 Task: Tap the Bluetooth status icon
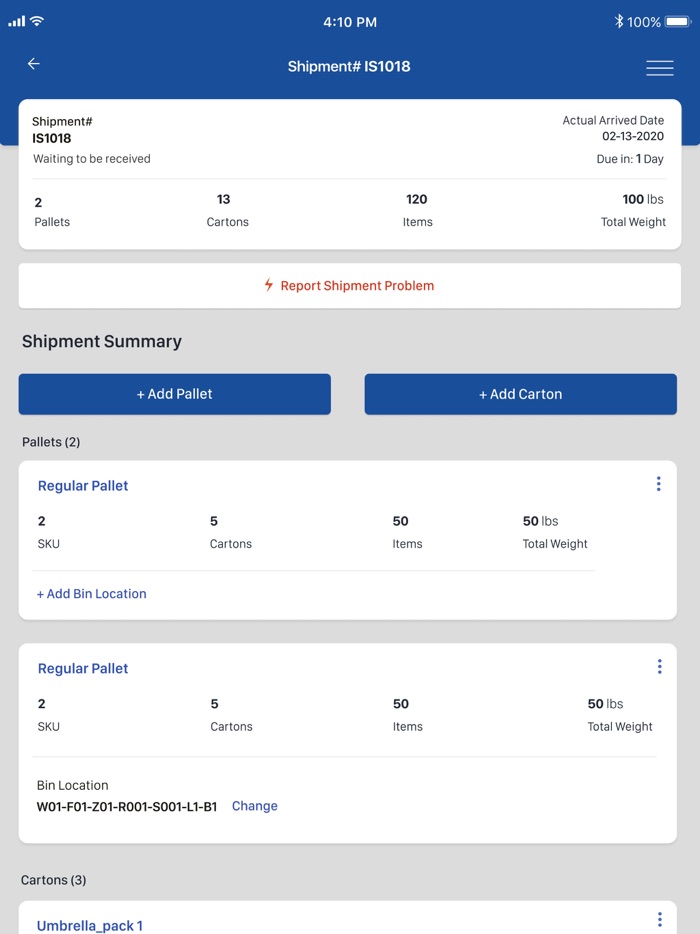point(619,21)
